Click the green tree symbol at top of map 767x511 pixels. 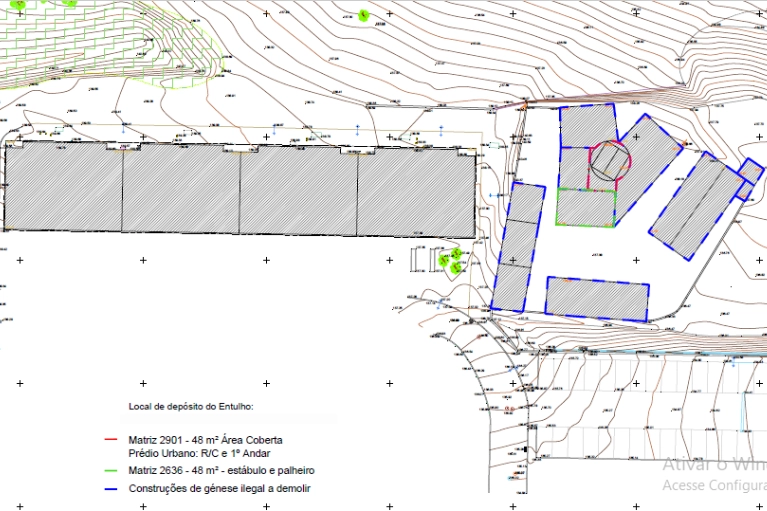click(x=364, y=15)
